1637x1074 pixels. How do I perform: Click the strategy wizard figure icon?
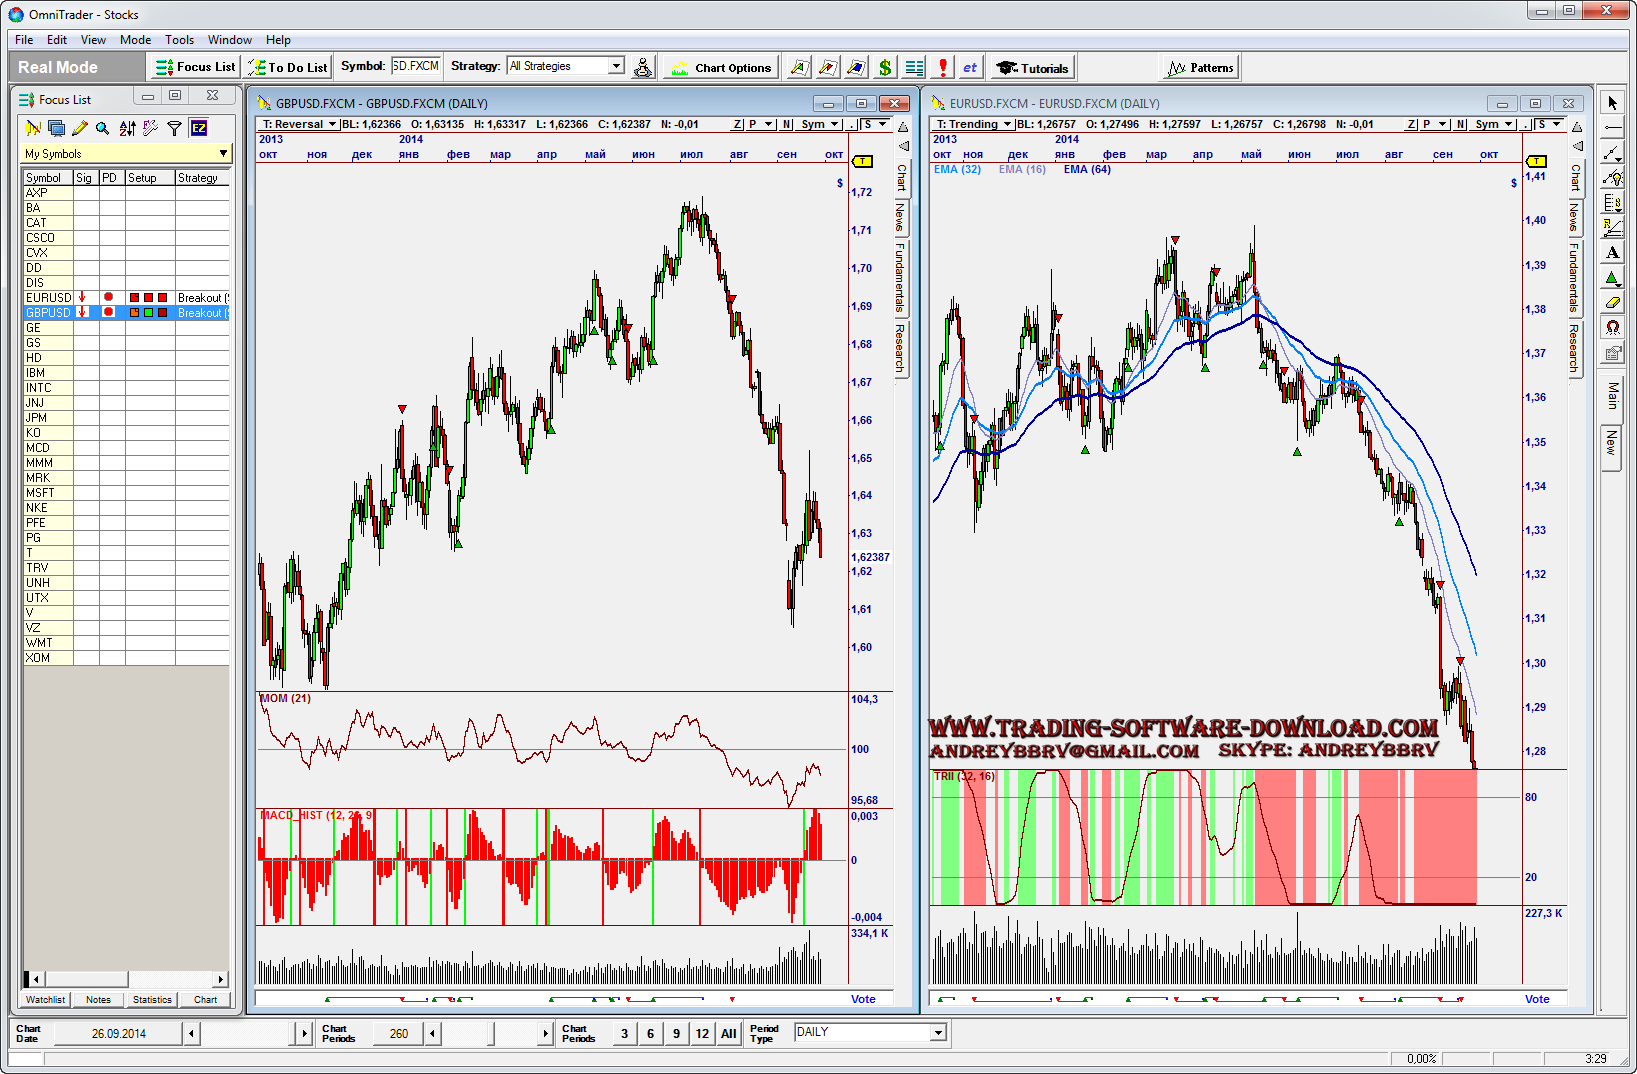[x=643, y=67]
